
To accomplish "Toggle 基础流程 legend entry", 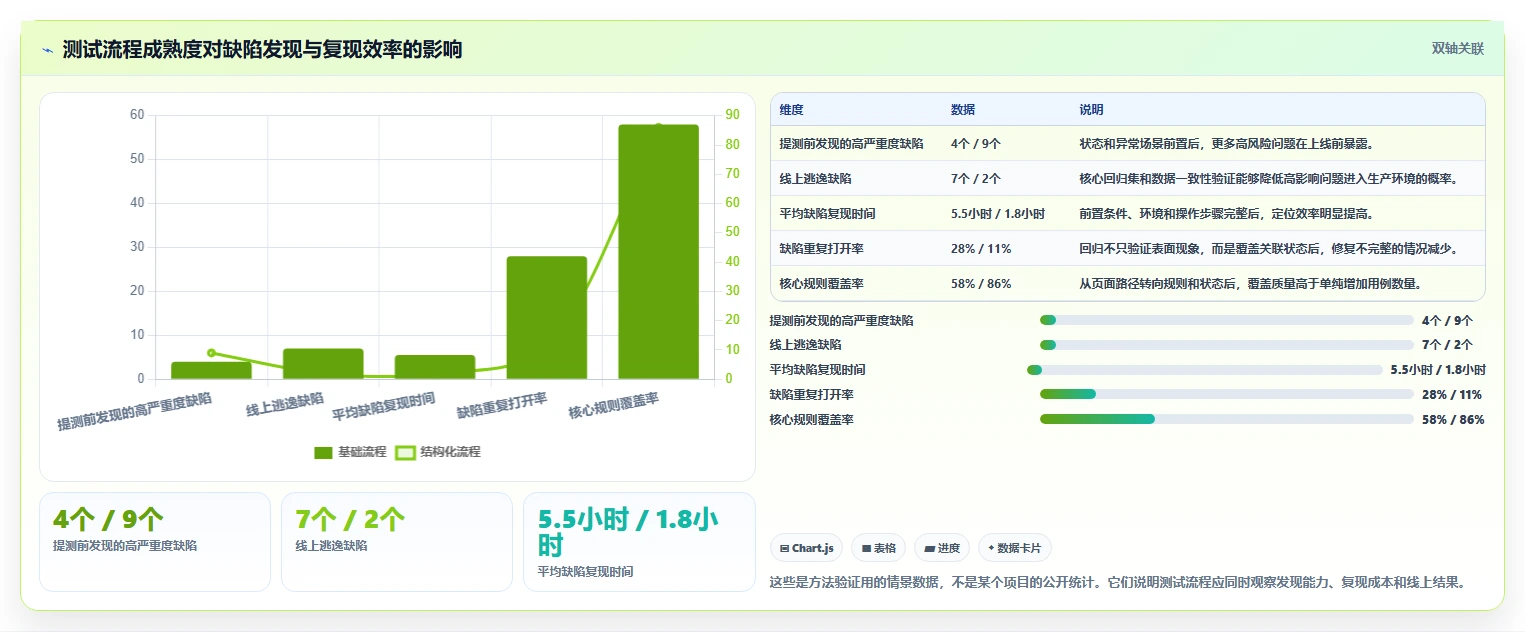I will click(x=350, y=452).
